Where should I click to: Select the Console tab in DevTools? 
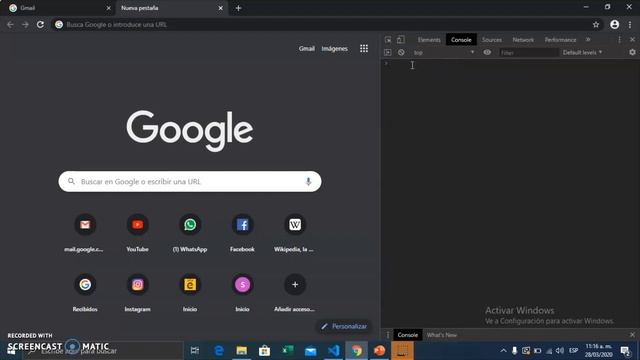(x=461, y=40)
